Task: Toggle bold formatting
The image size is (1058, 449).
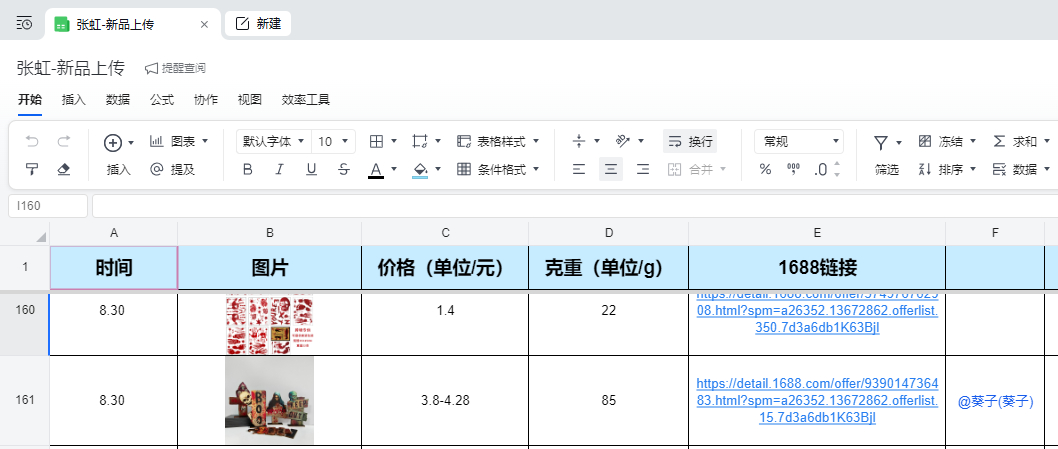Action: (248, 169)
